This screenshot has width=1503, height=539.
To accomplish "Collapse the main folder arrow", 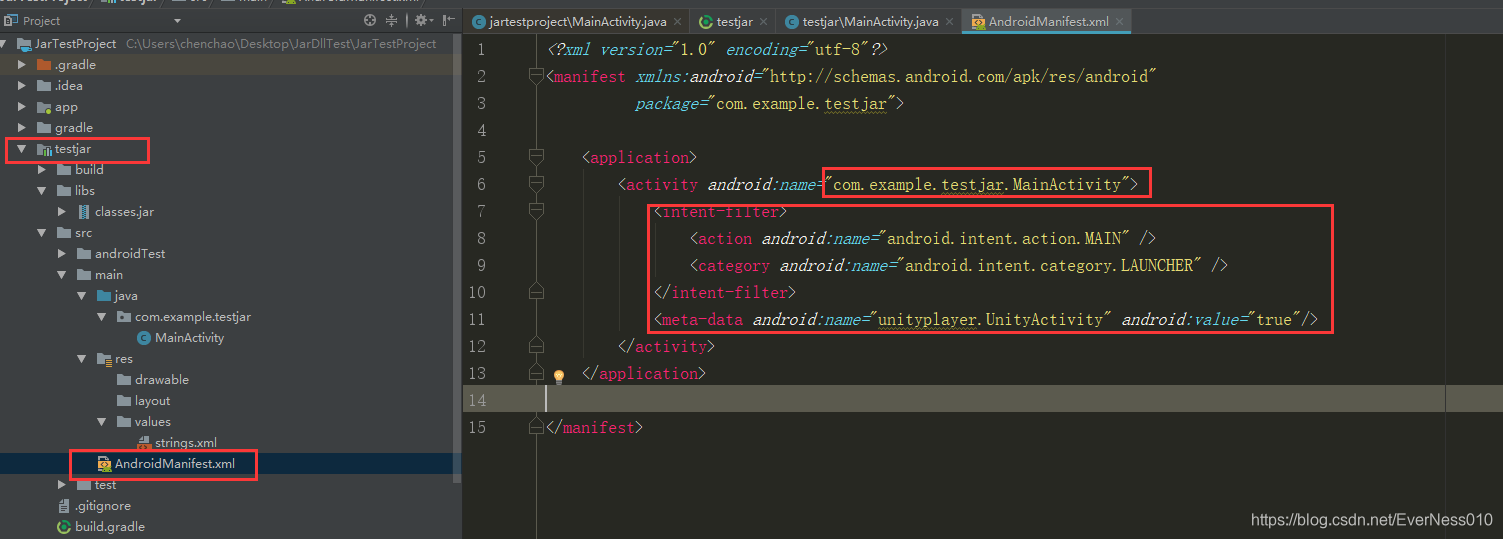I will point(62,275).
